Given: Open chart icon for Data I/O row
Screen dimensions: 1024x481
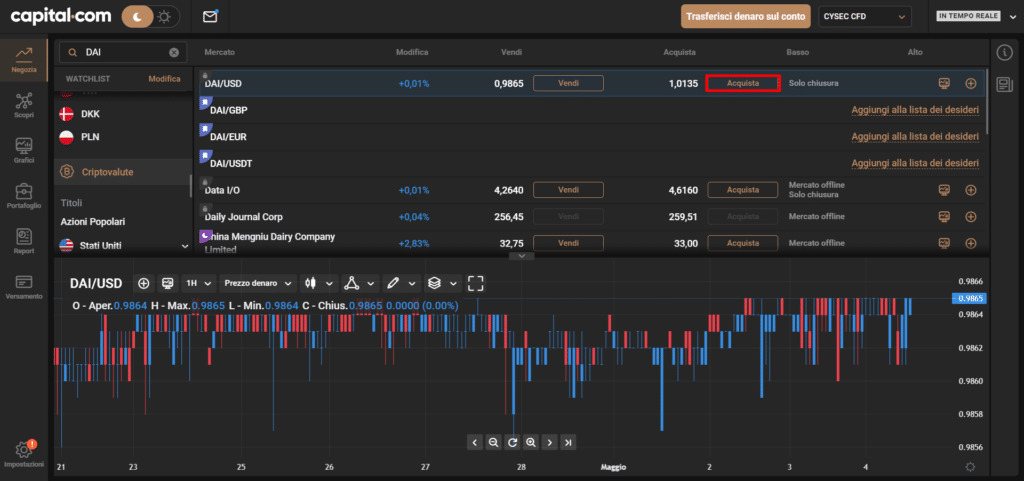Looking at the screenshot, I should (944, 190).
